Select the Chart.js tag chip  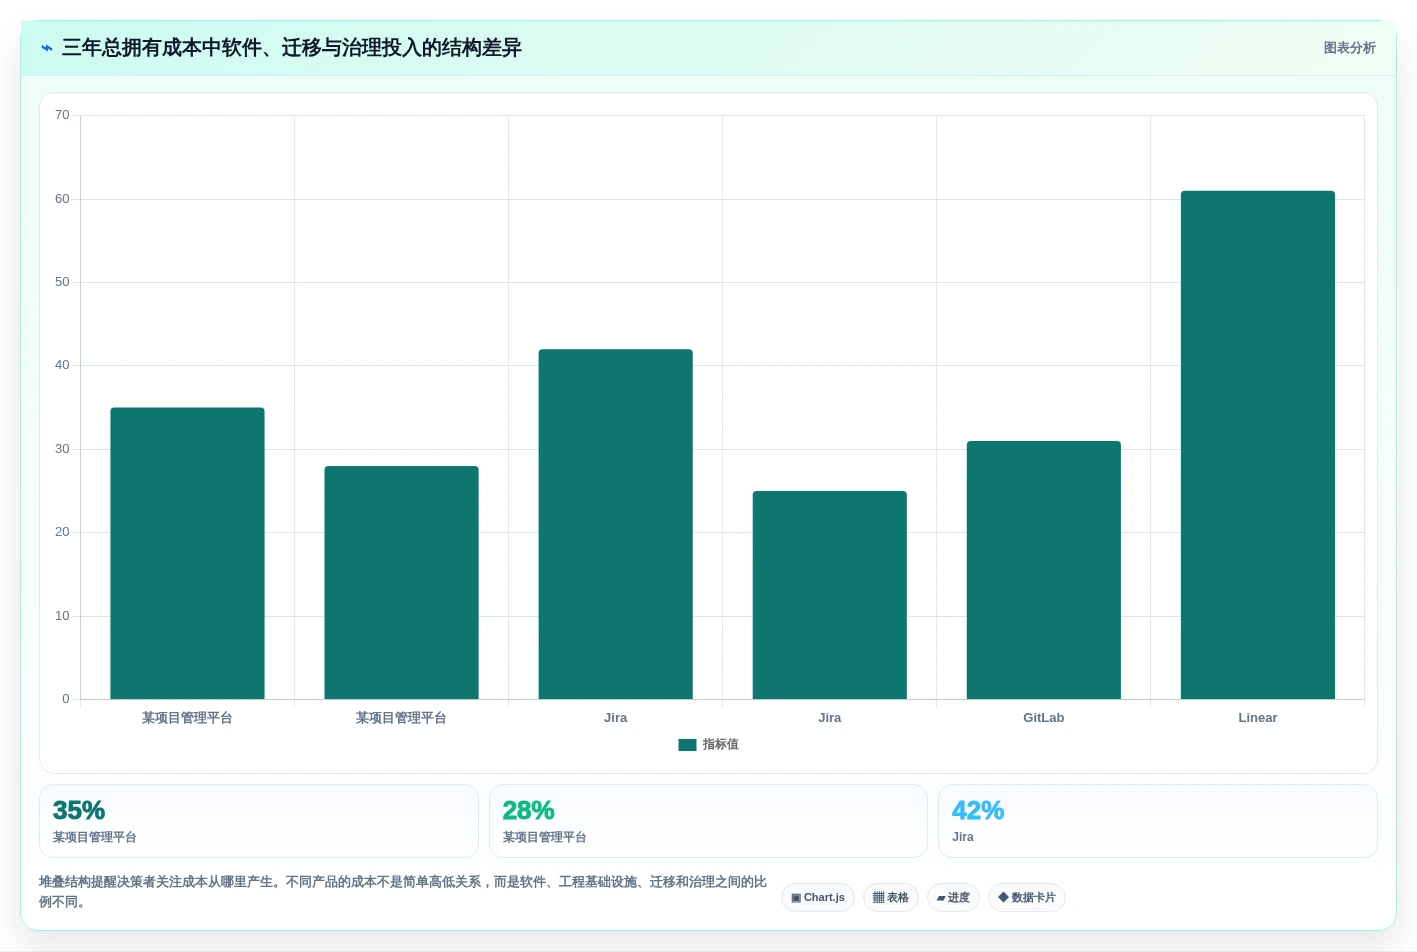[x=818, y=898]
